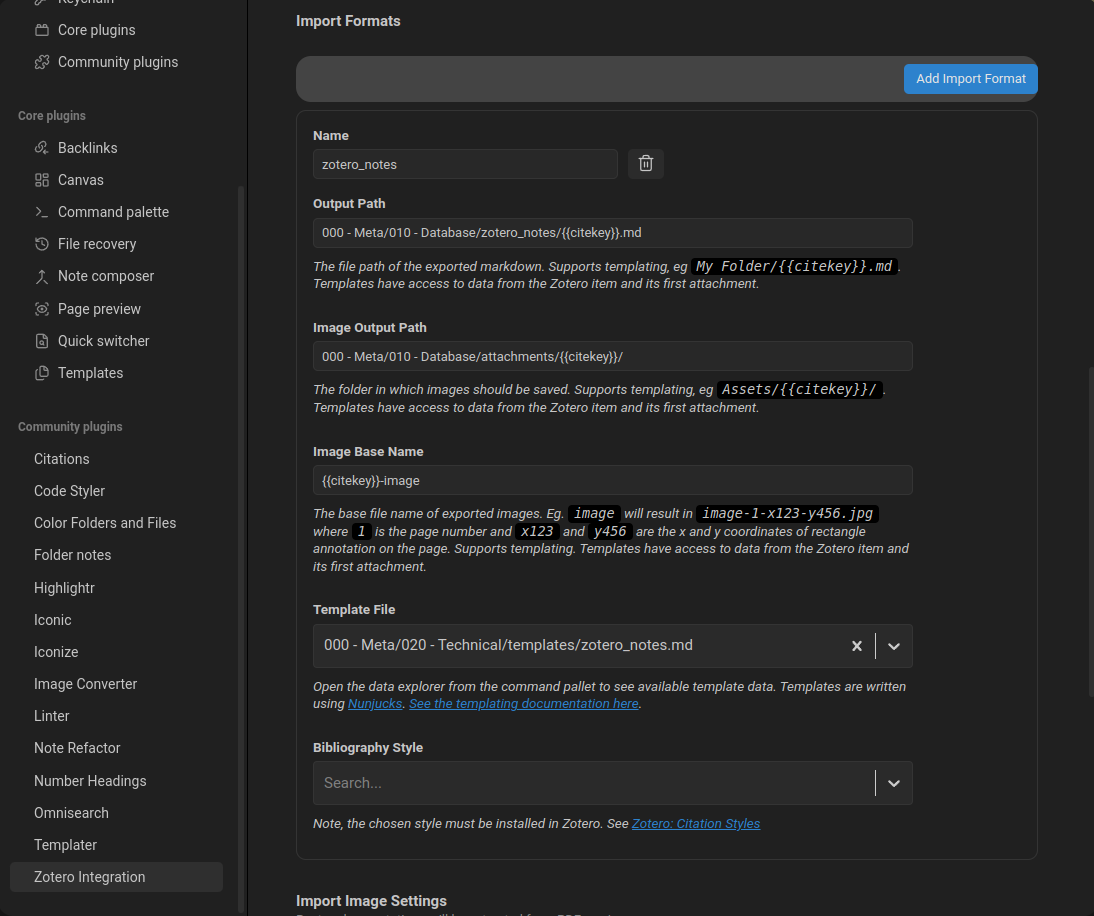Image resolution: width=1094 pixels, height=916 pixels.
Task: Open the Nunjucks link
Action: (x=375, y=704)
